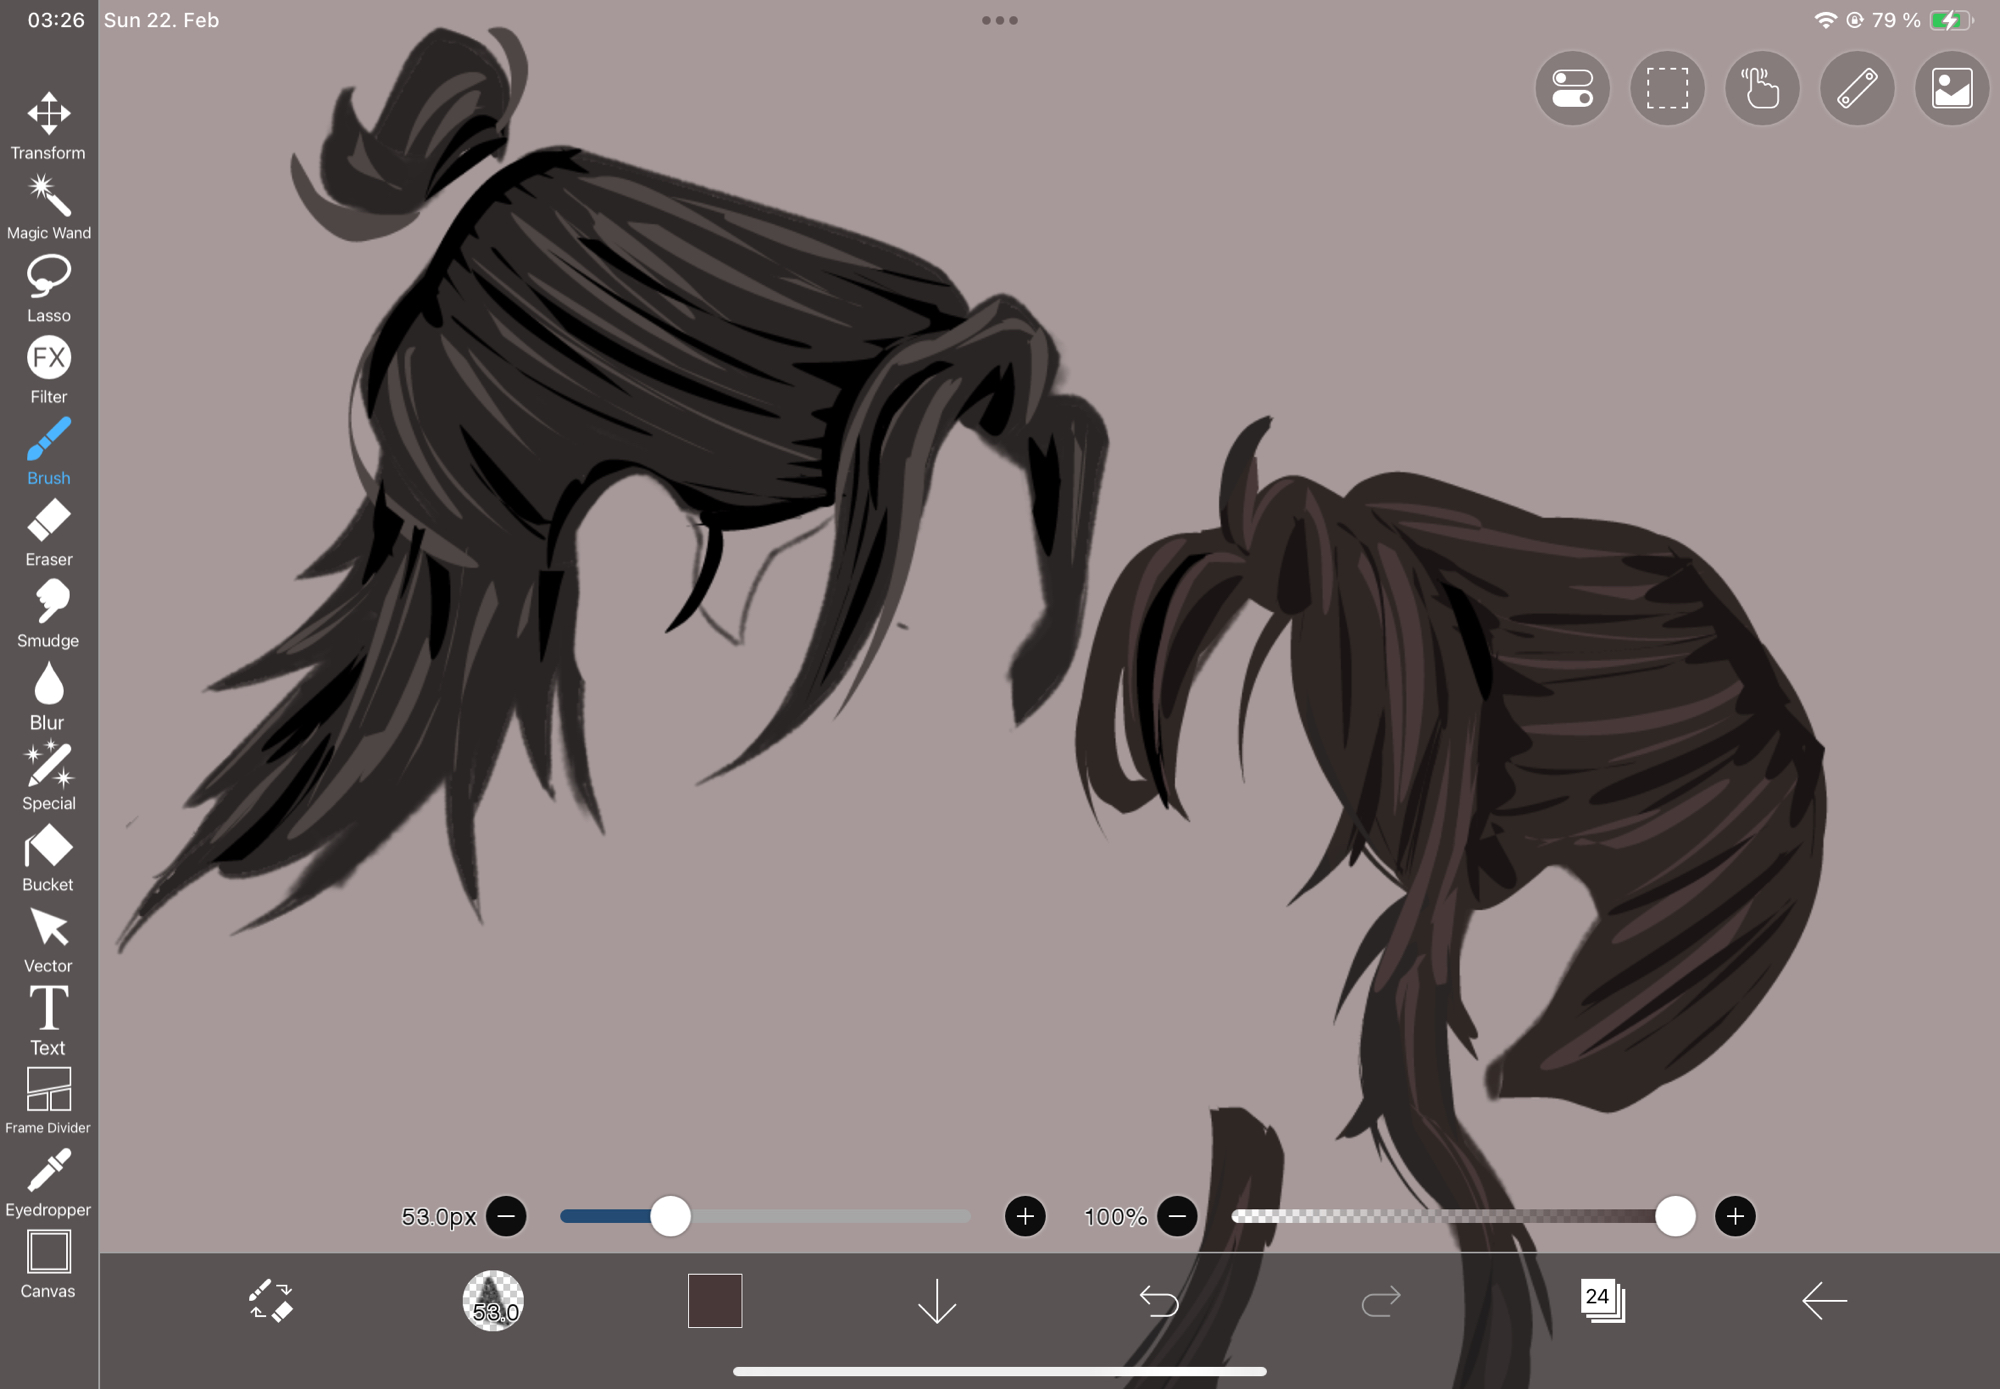The width and height of the screenshot is (2000, 1389).
Task: Select the Magic Wand tool
Action: [x=48, y=207]
